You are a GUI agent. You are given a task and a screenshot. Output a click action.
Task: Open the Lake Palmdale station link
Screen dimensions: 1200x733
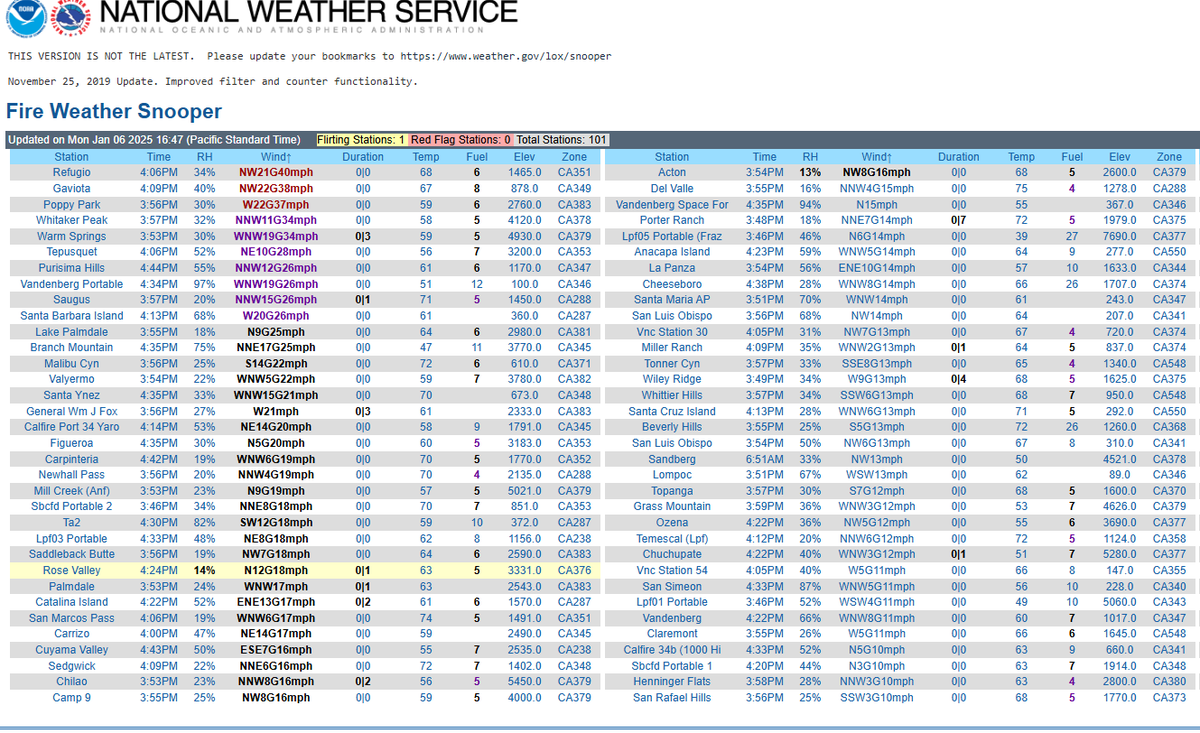pos(72,331)
